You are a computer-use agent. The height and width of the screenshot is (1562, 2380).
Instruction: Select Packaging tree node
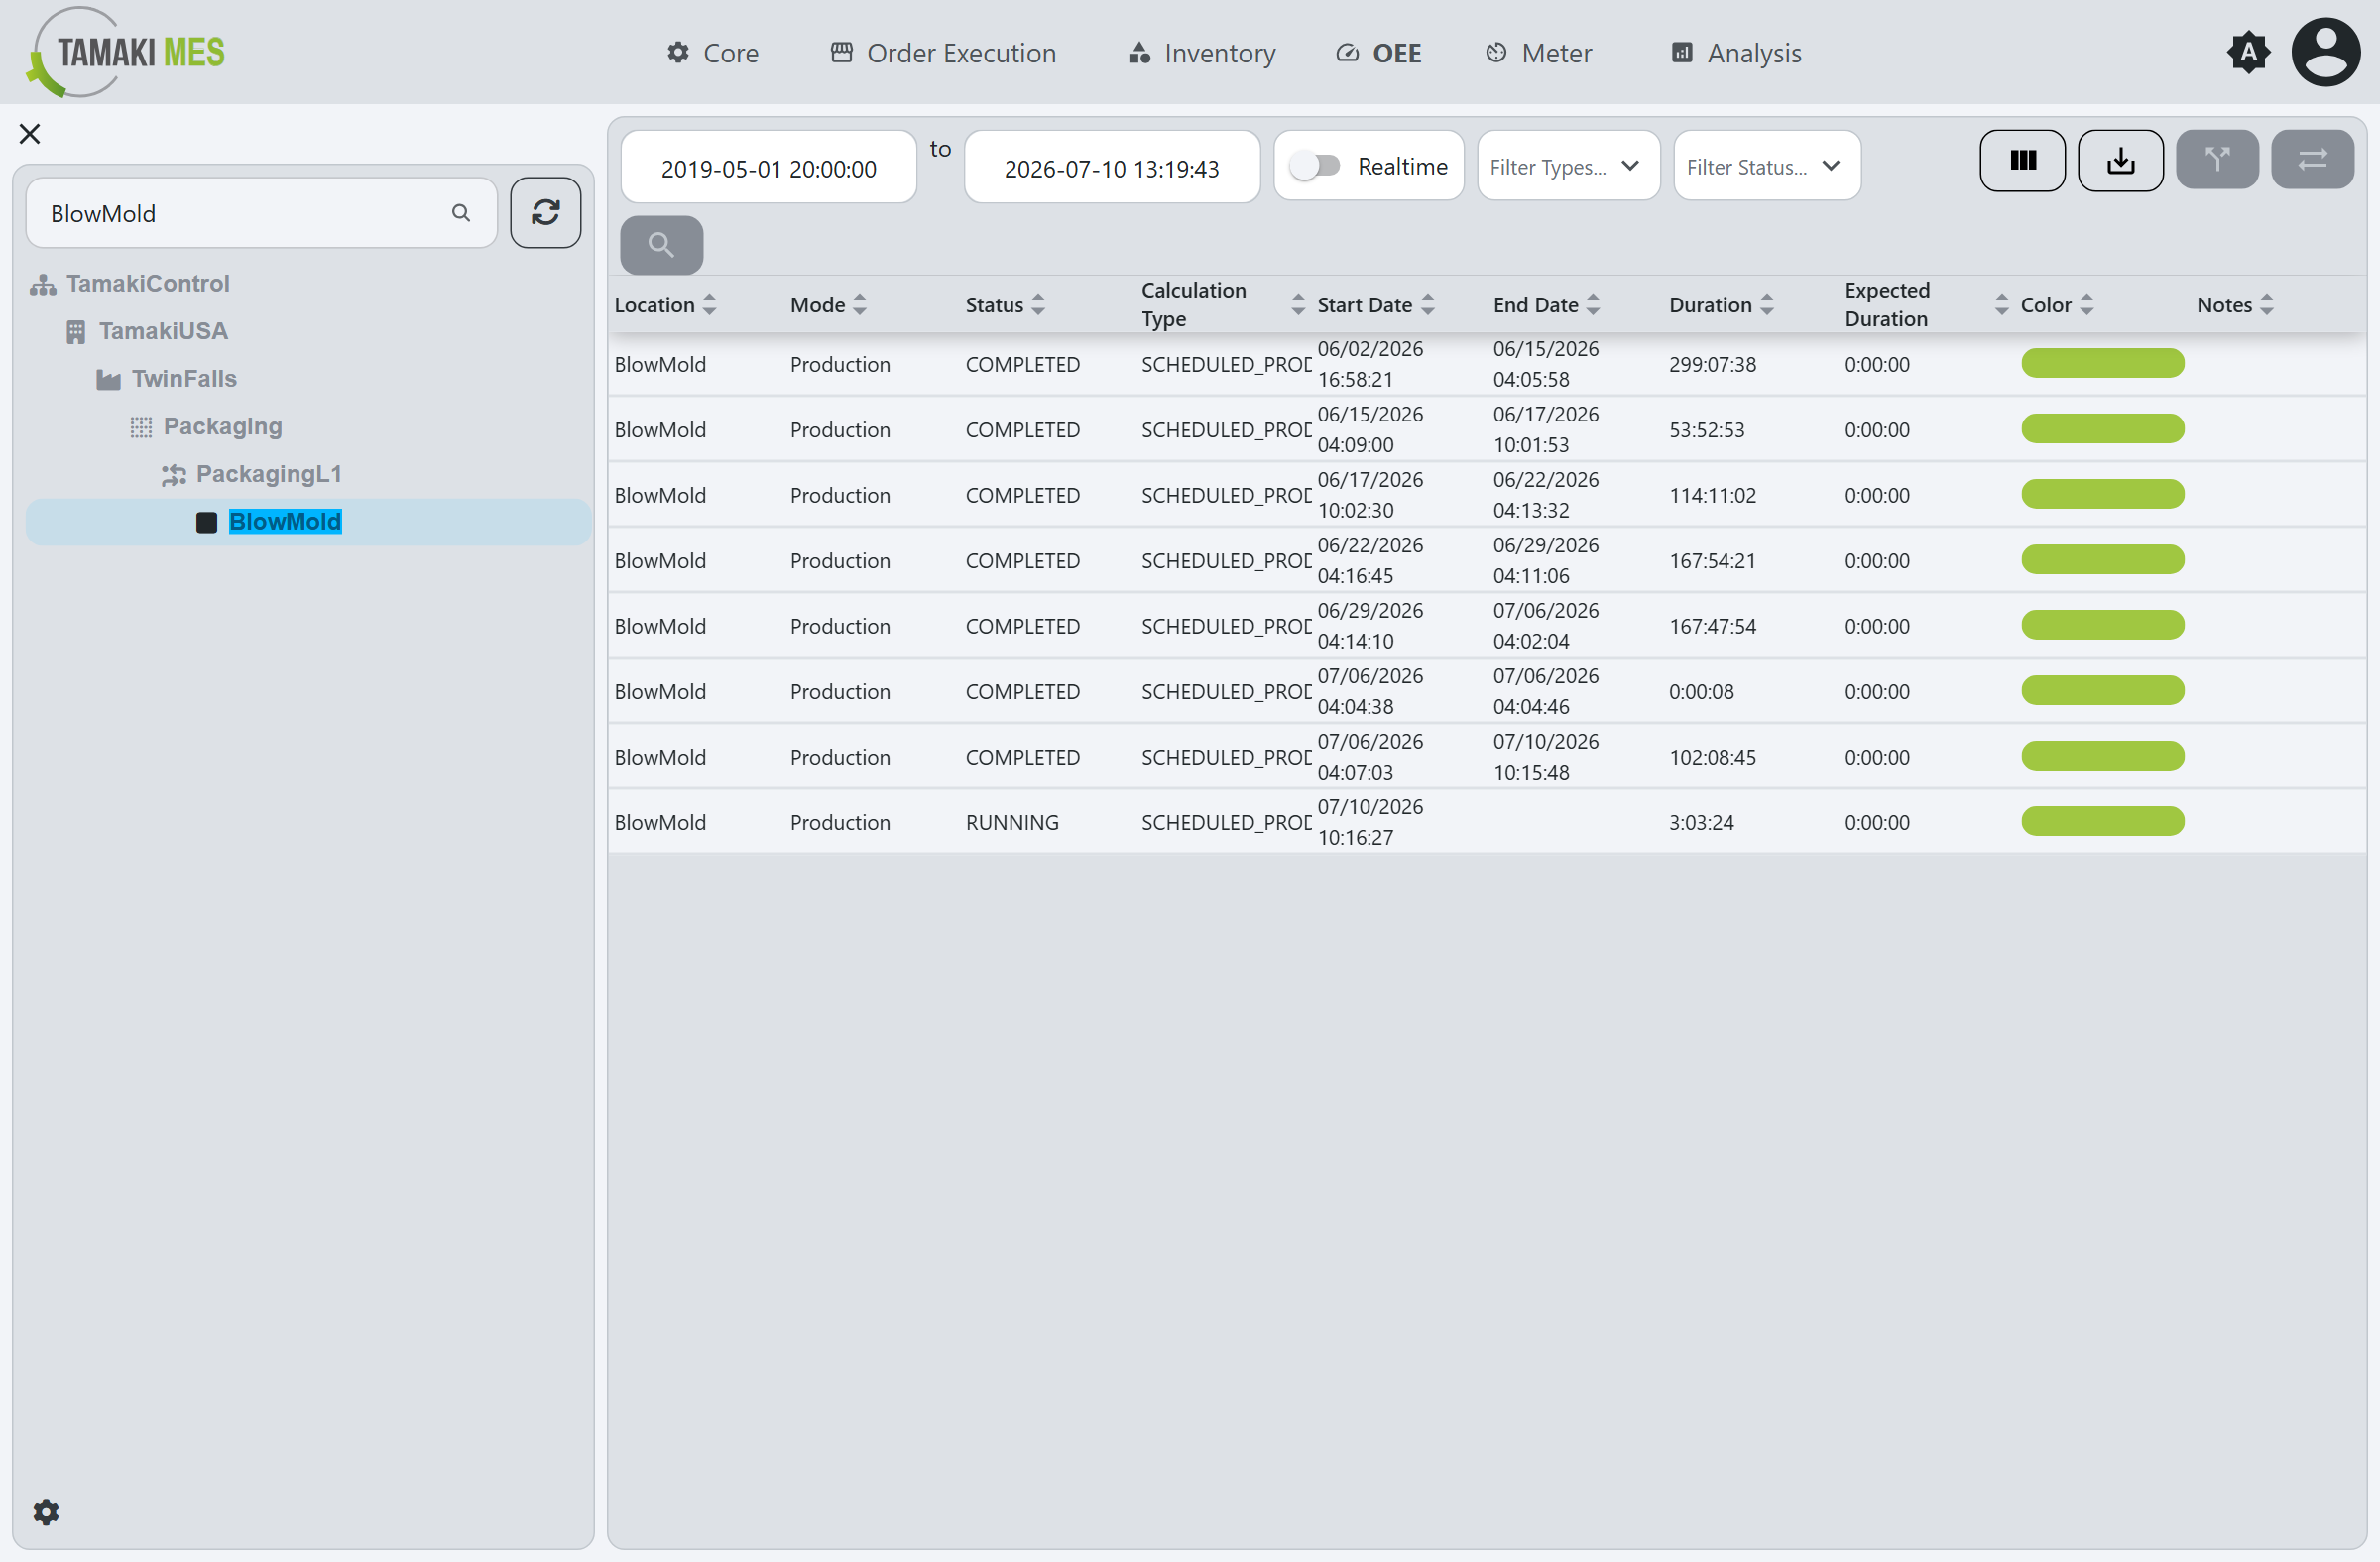click(222, 426)
